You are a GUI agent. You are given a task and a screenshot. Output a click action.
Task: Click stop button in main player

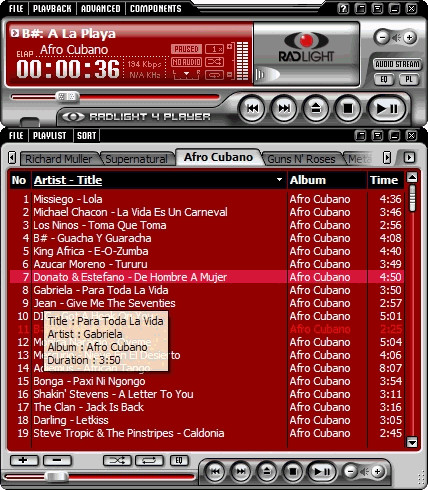coord(348,108)
